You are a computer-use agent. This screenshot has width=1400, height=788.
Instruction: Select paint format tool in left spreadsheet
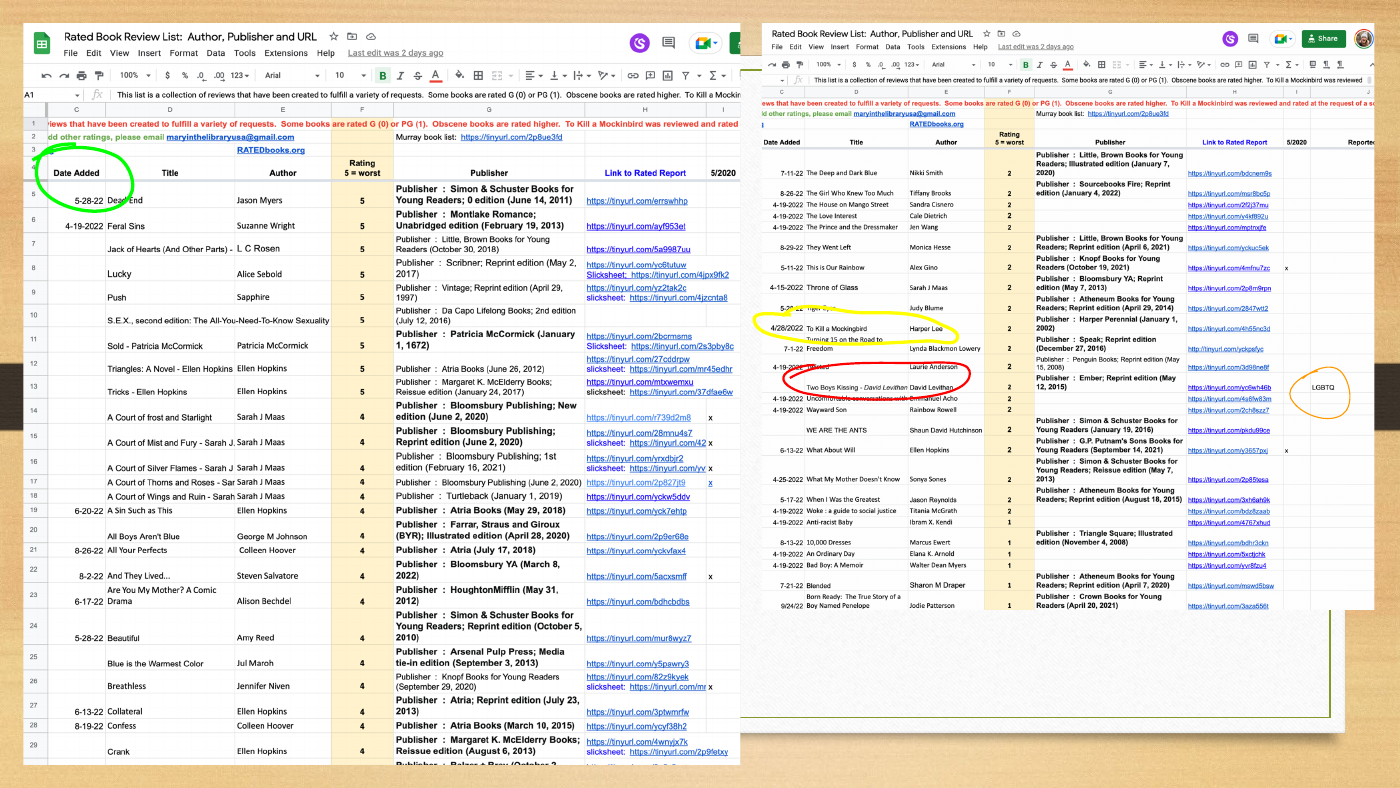pyautogui.click(x=98, y=75)
